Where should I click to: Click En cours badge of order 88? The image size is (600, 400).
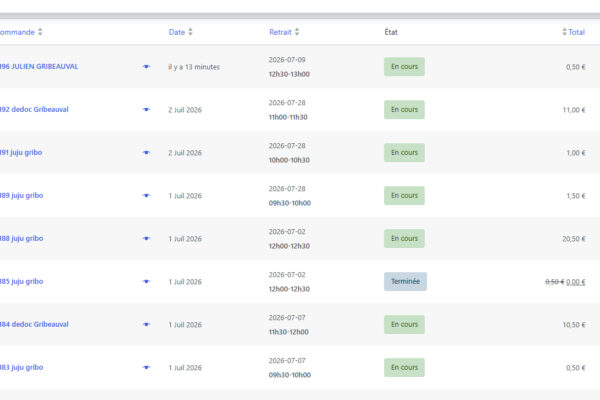coord(404,238)
